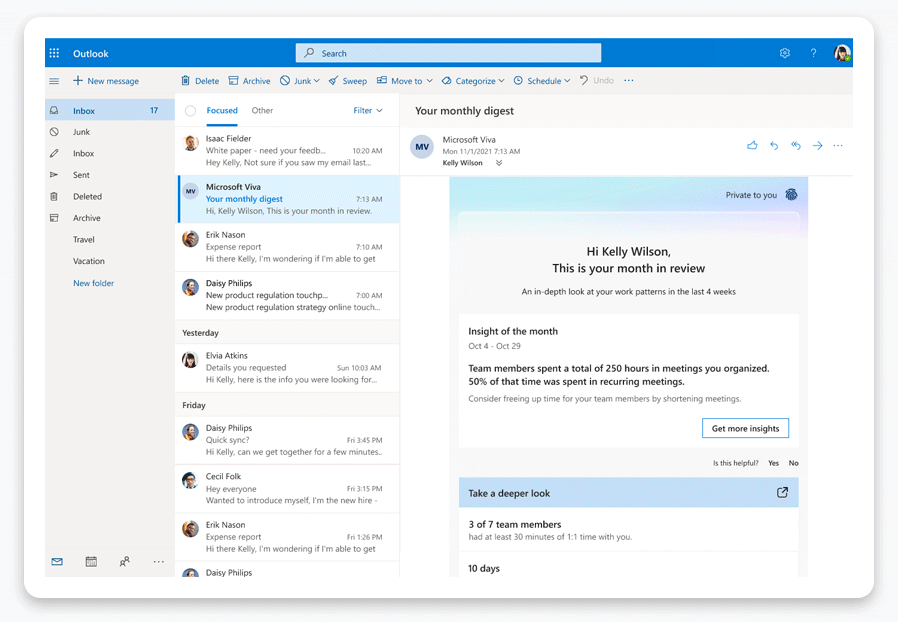Viewport: 898px width, 622px height.
Task: Click the New message button
Action: pos(106,81)
